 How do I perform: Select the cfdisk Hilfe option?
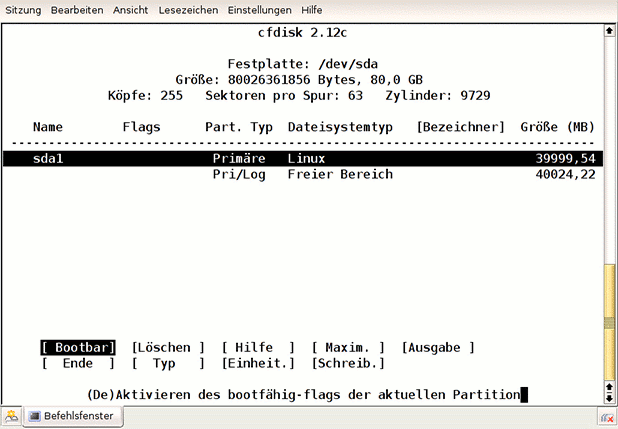point(258,347)
